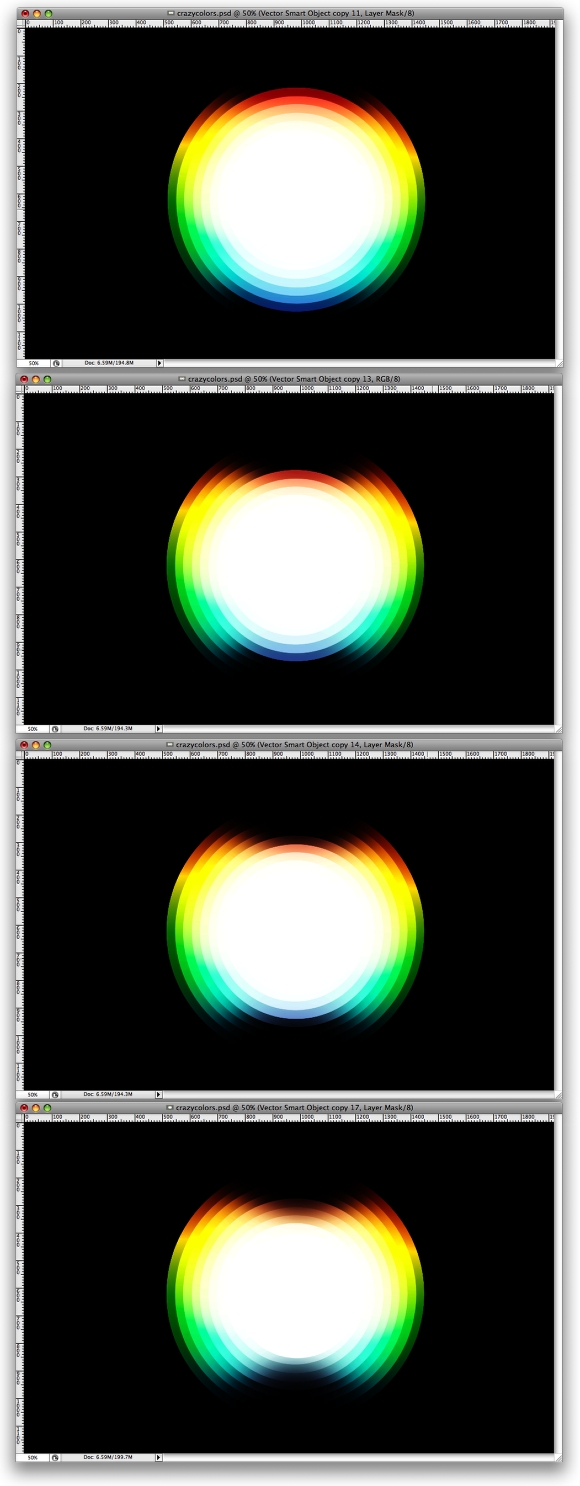Click the Doc size readout in the copy 14 window
Screen dimensions: 580x1486
point(108,1094)
